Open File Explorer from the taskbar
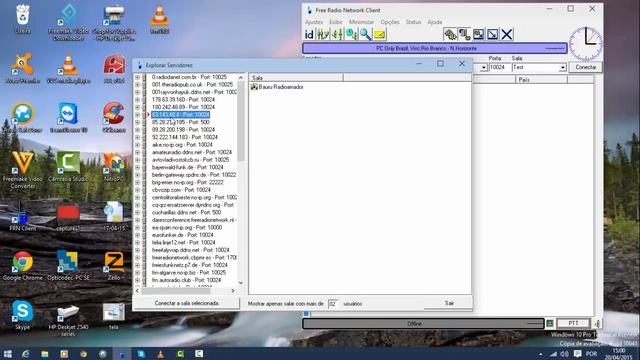The image size is (640, 360). point(44,354)
